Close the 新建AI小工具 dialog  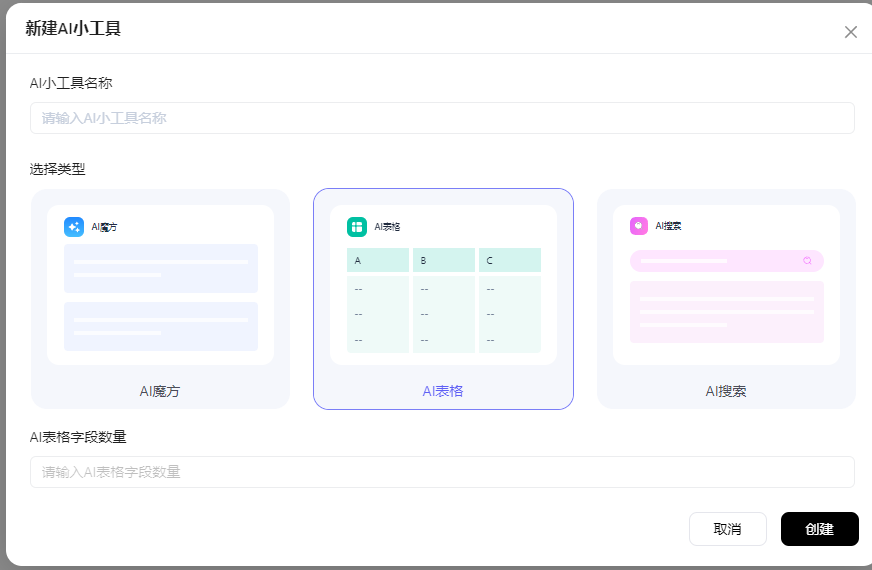click(850, 32)
